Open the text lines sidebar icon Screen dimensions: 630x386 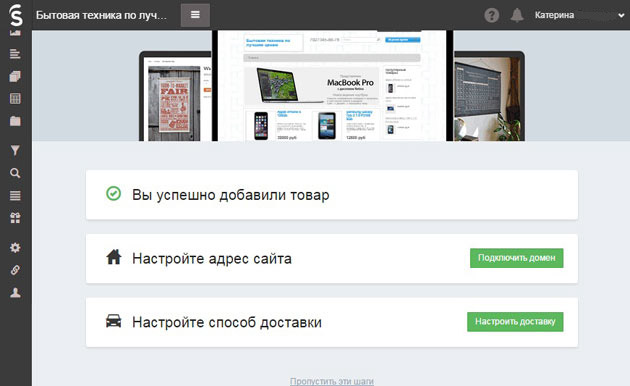pyautogui.click(x=15, y=53)
